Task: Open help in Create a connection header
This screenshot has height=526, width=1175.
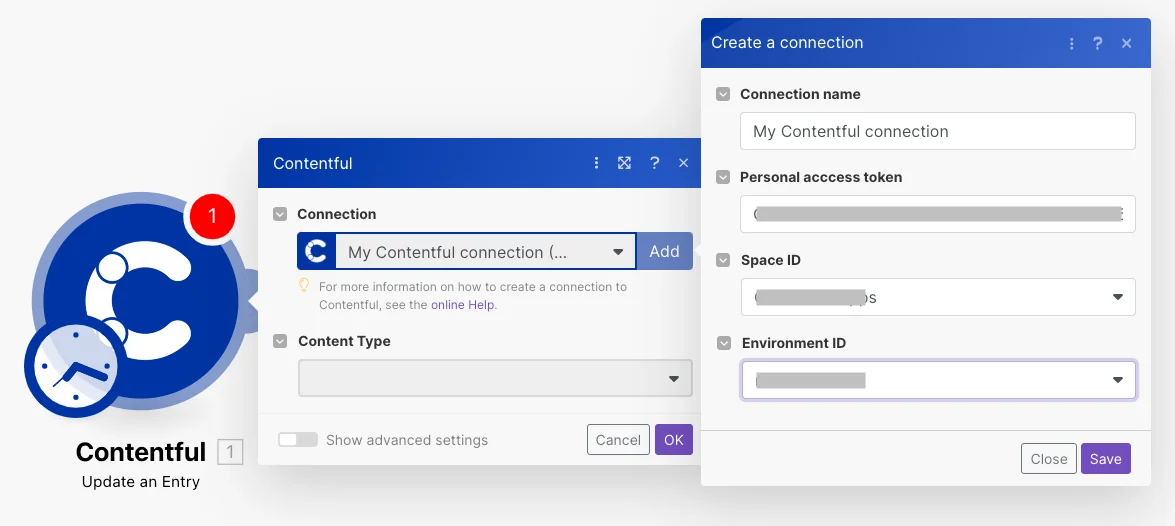Action: point(1097,43)
